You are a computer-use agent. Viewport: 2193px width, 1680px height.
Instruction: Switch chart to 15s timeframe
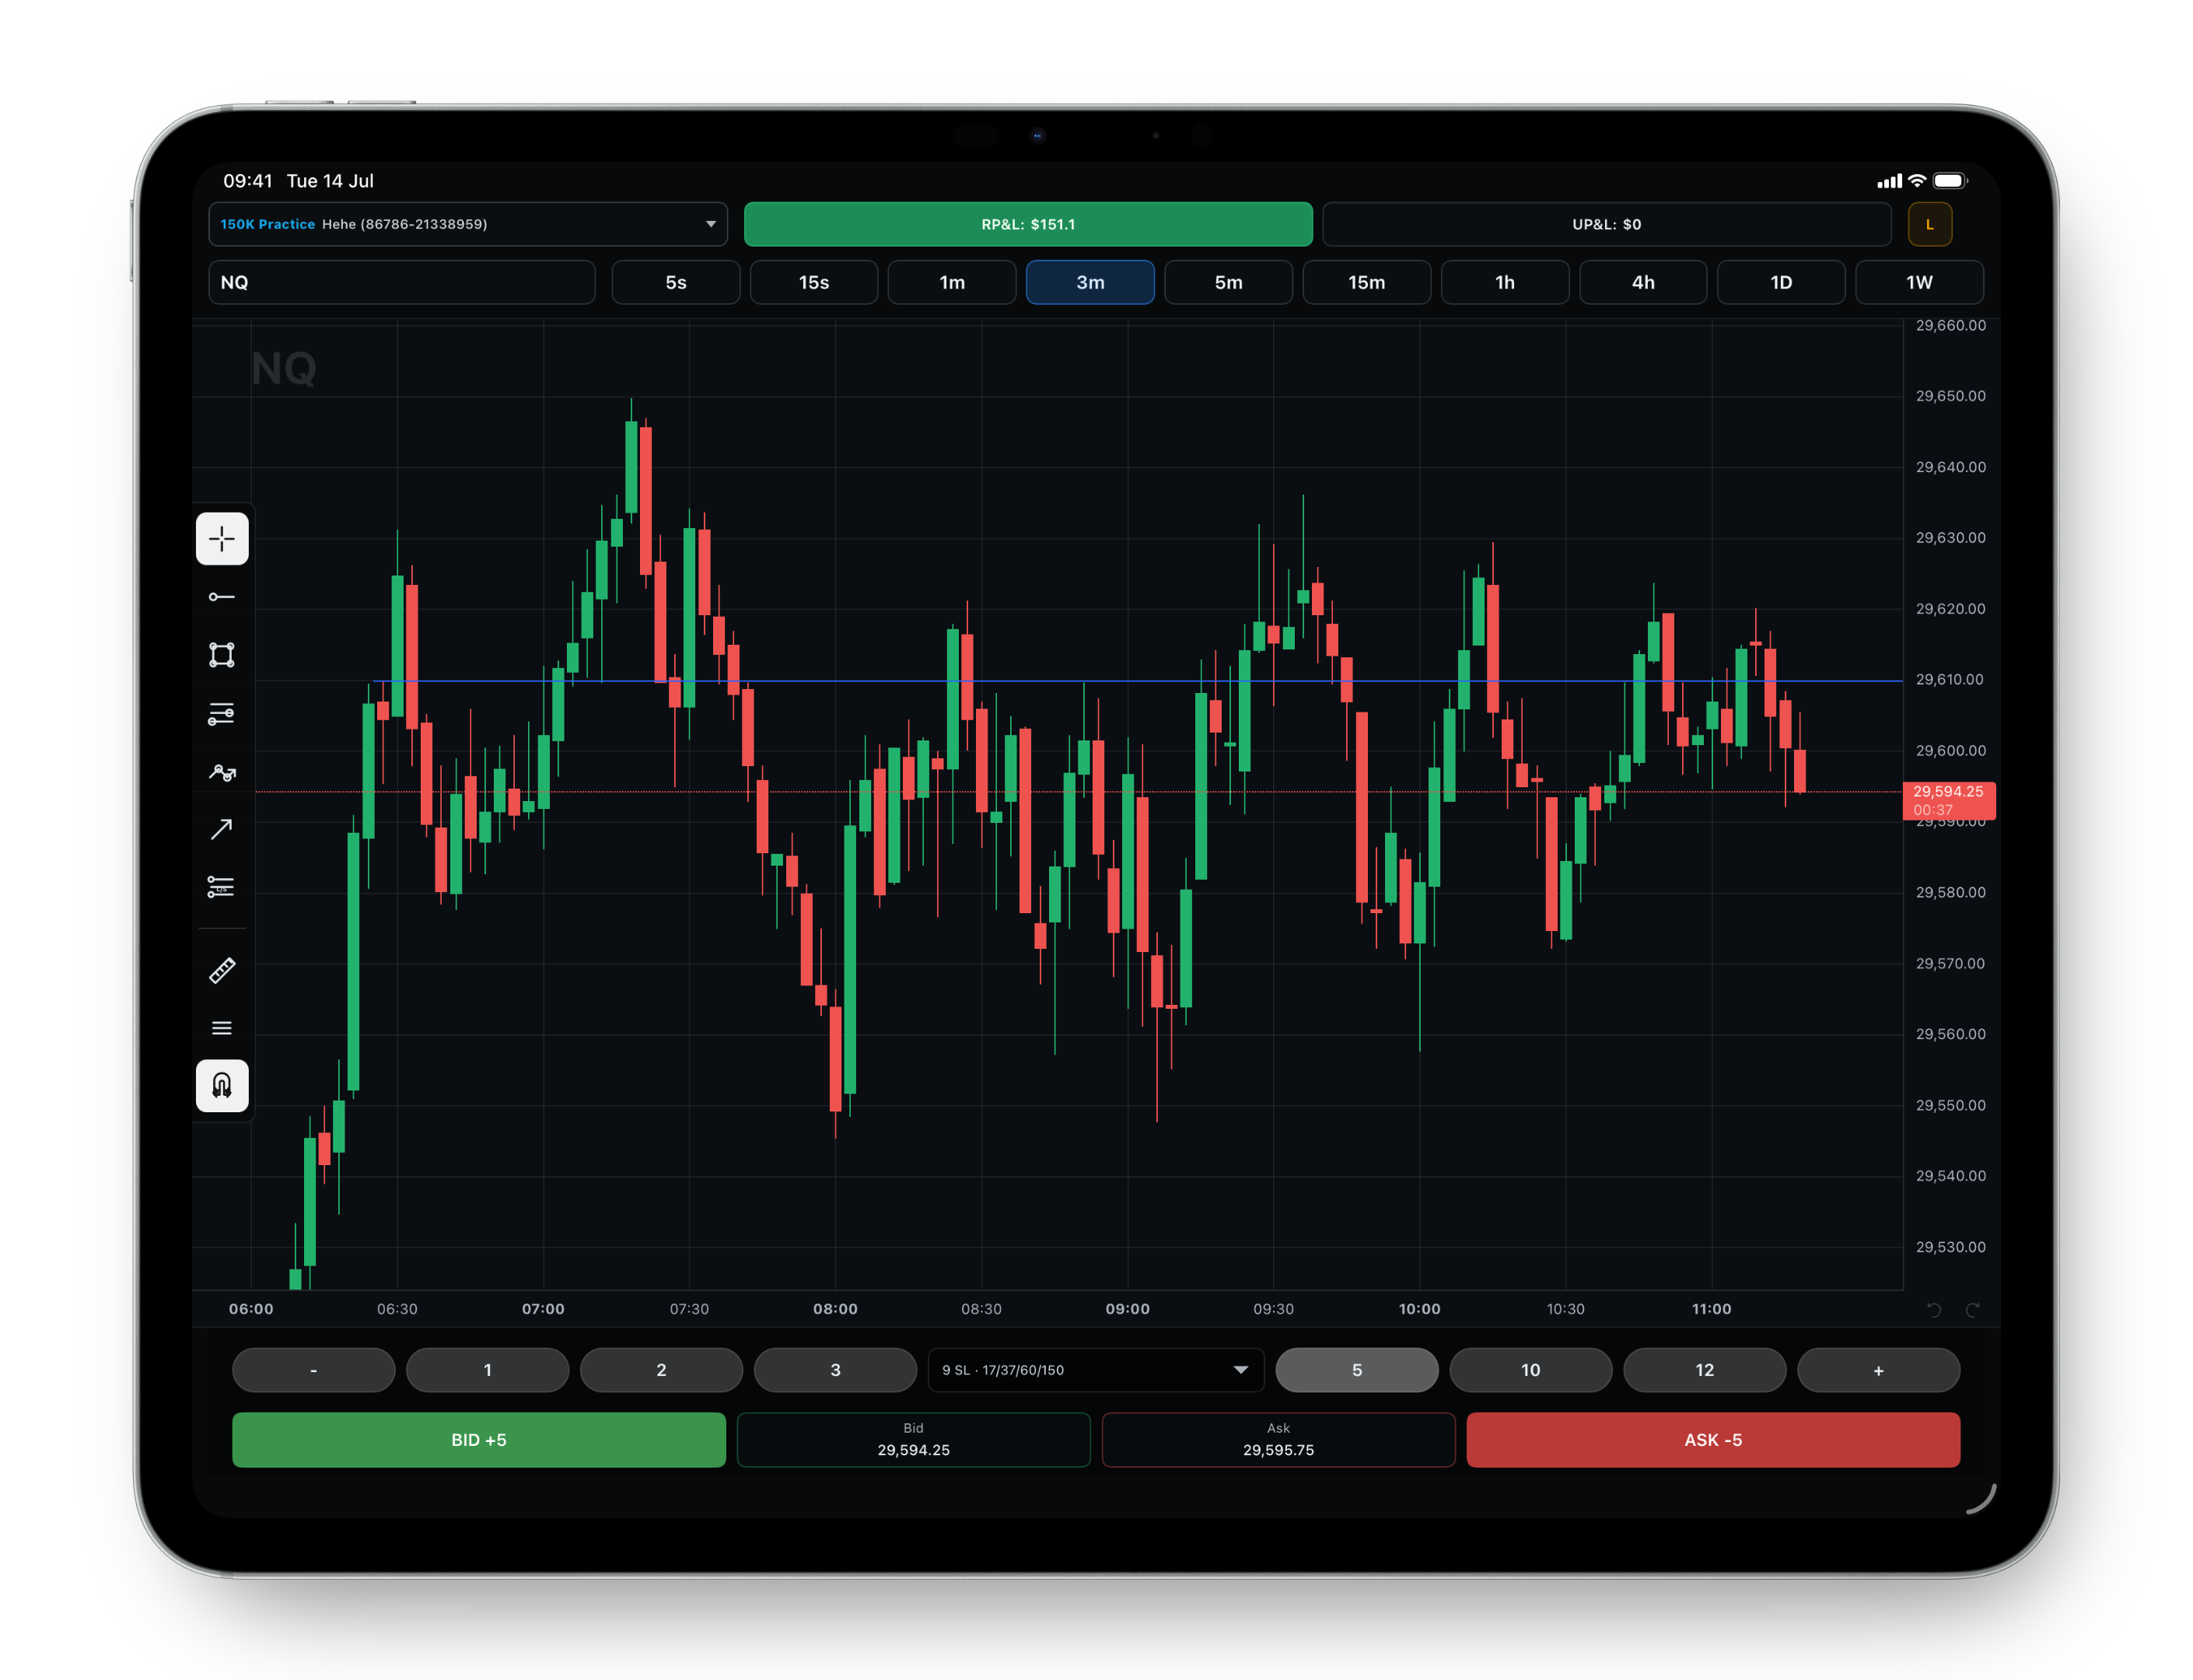pyautogui.click(x=814, y=282)
